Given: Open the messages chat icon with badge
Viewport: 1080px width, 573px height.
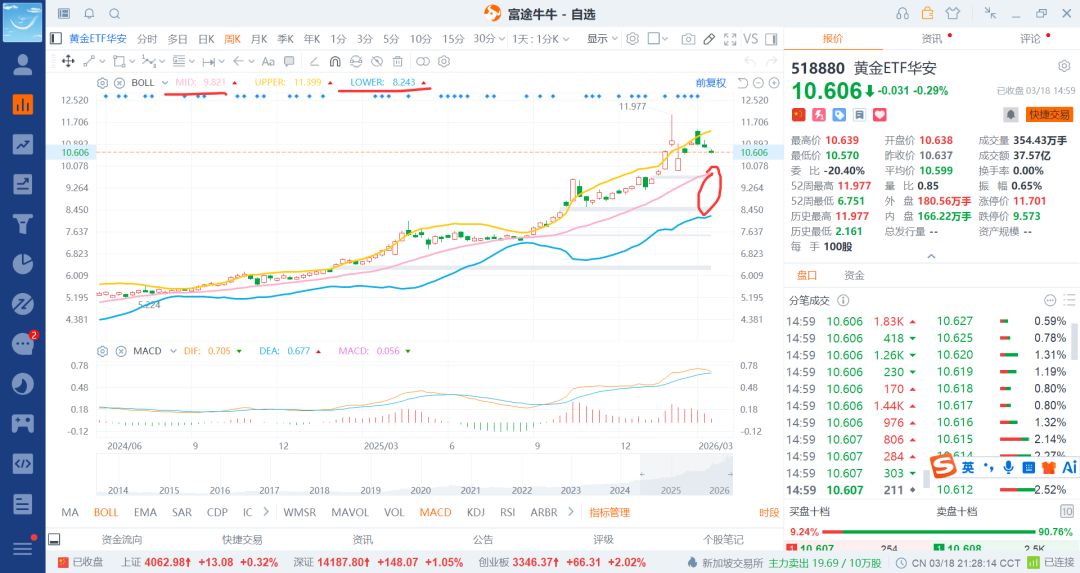Looking at the screenshot, I should coord(23,343).
